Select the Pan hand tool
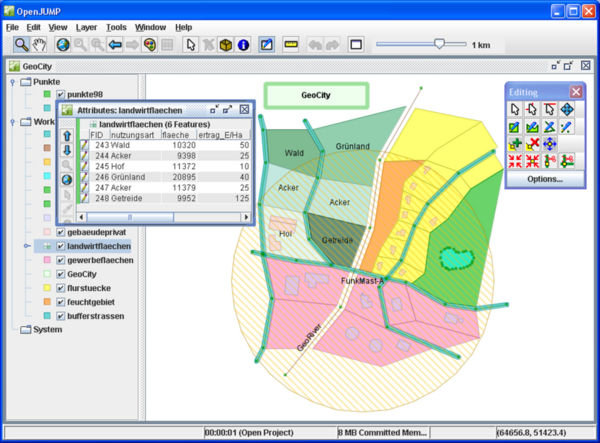Image resolution: width=600 pixels, height=443 pixels. coord(39,45)
